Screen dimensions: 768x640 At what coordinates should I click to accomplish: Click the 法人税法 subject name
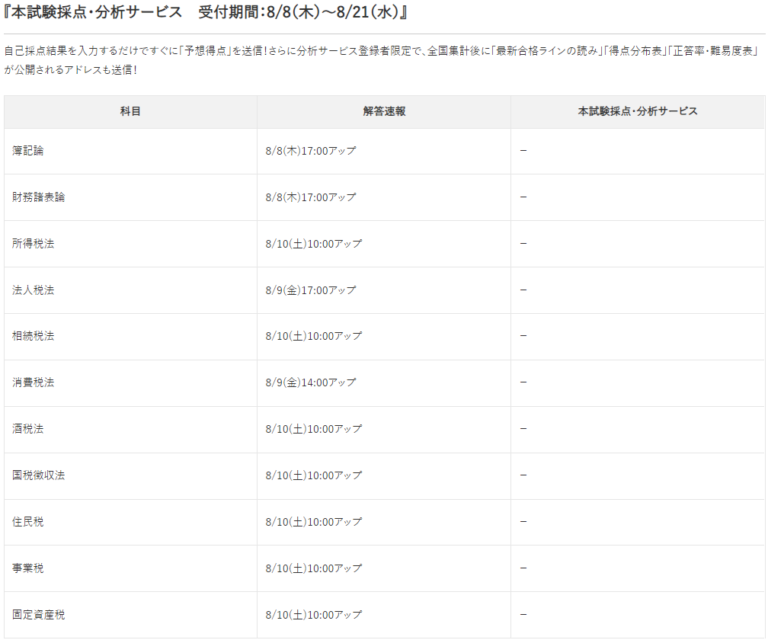coord(33,290)
